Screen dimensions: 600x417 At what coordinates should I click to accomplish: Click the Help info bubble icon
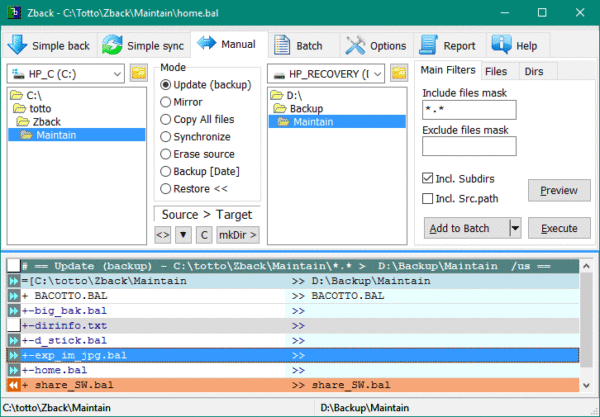point(501,44)
